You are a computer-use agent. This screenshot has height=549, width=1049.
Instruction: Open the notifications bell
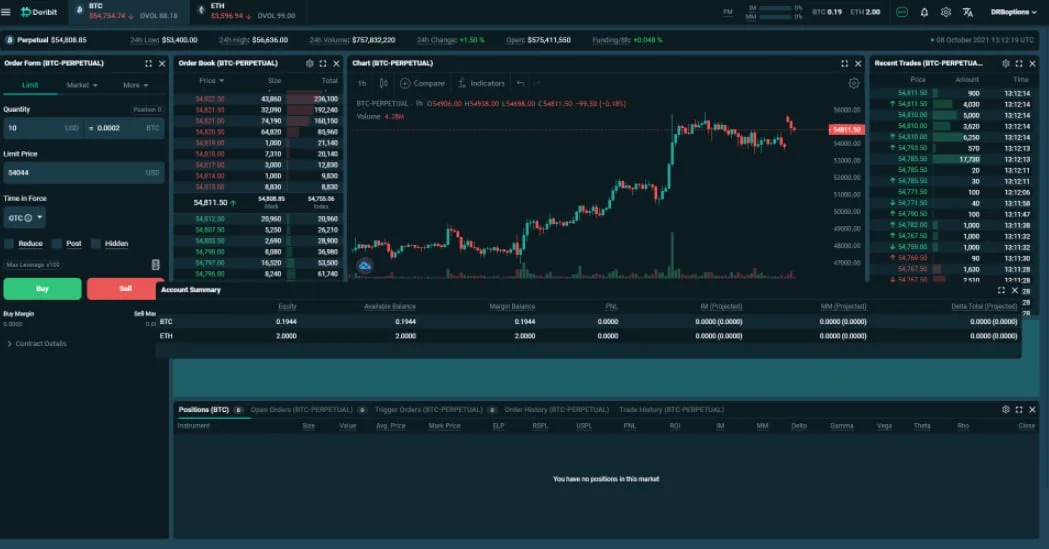[924, 12]
